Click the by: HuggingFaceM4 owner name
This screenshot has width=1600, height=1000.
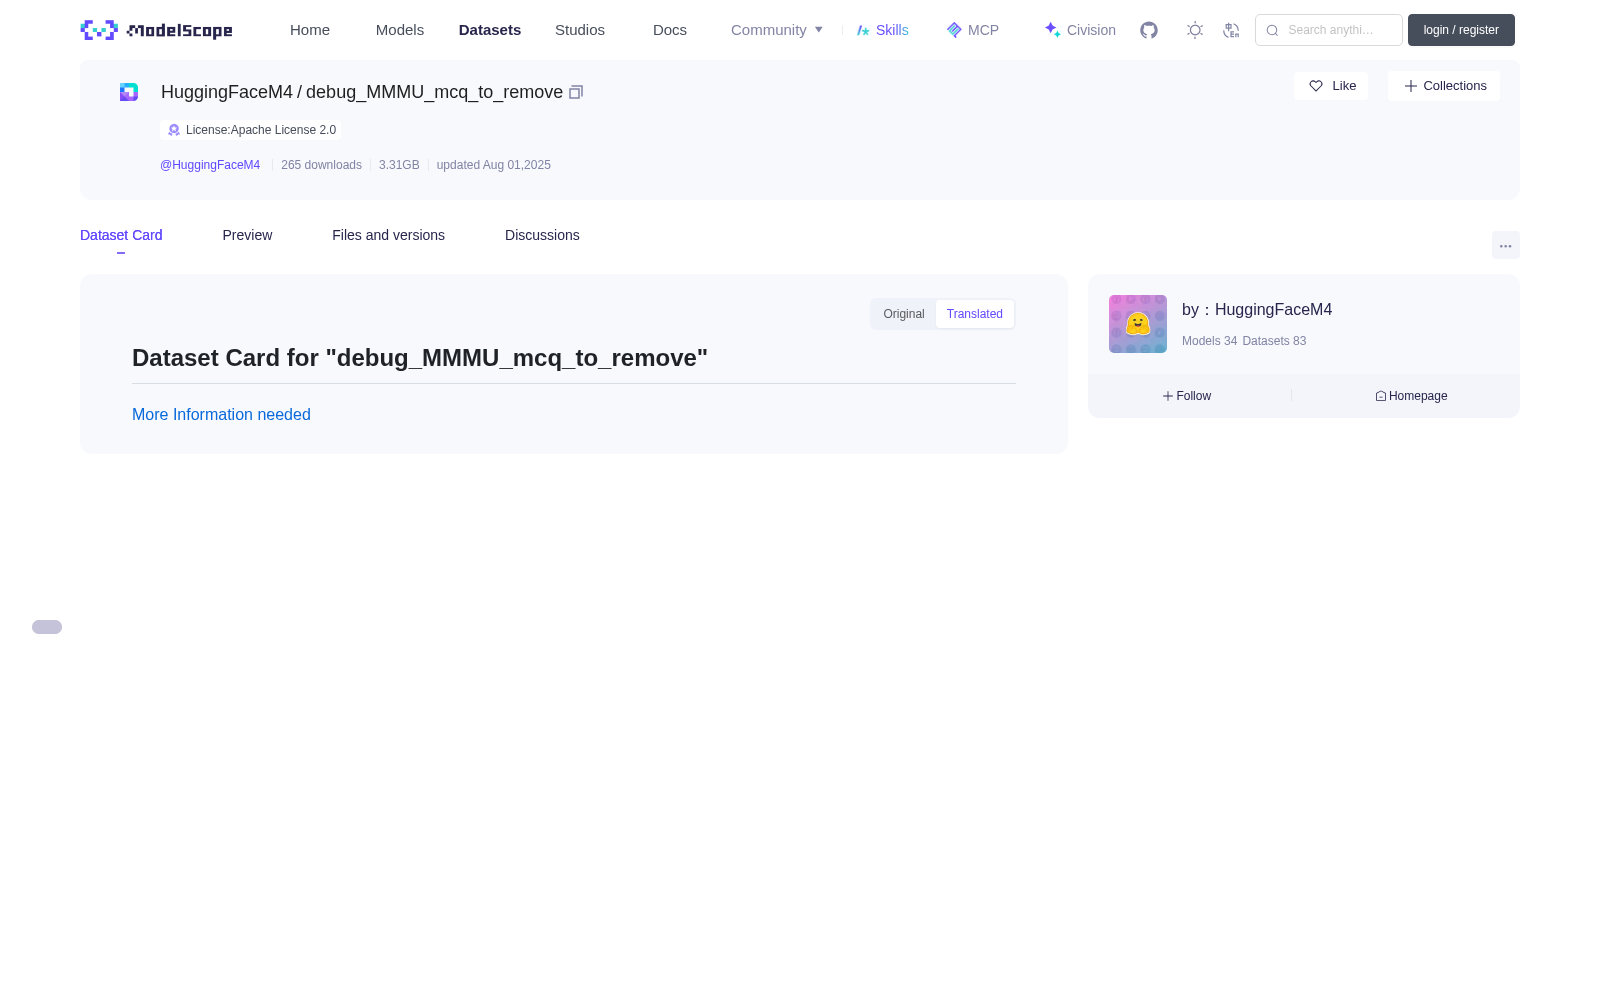(1257, 310)
